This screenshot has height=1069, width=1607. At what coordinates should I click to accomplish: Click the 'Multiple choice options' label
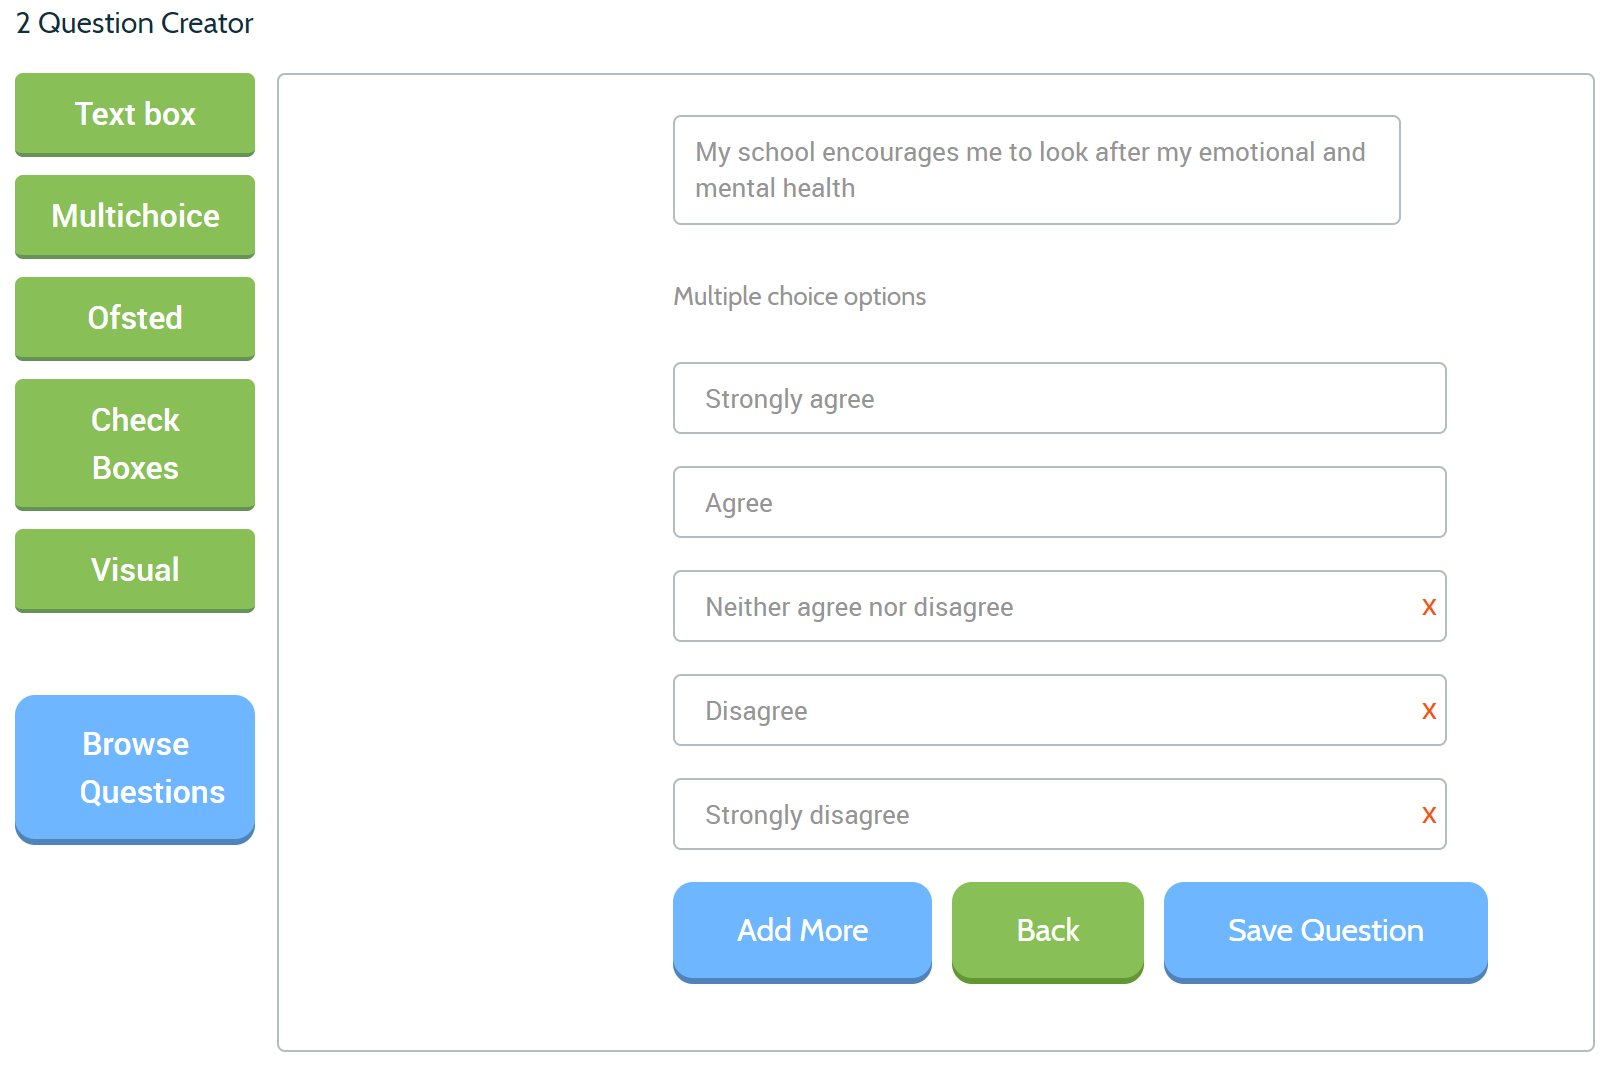pos(800,297)
